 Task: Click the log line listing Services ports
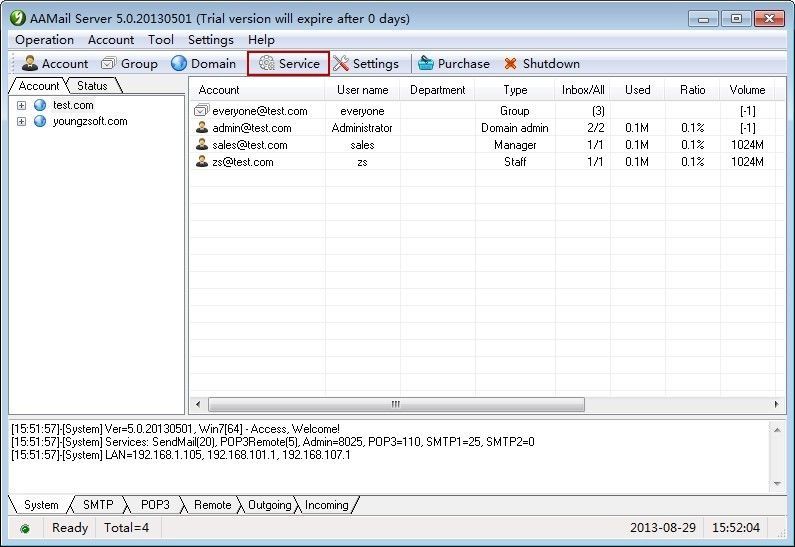point(273,442)
